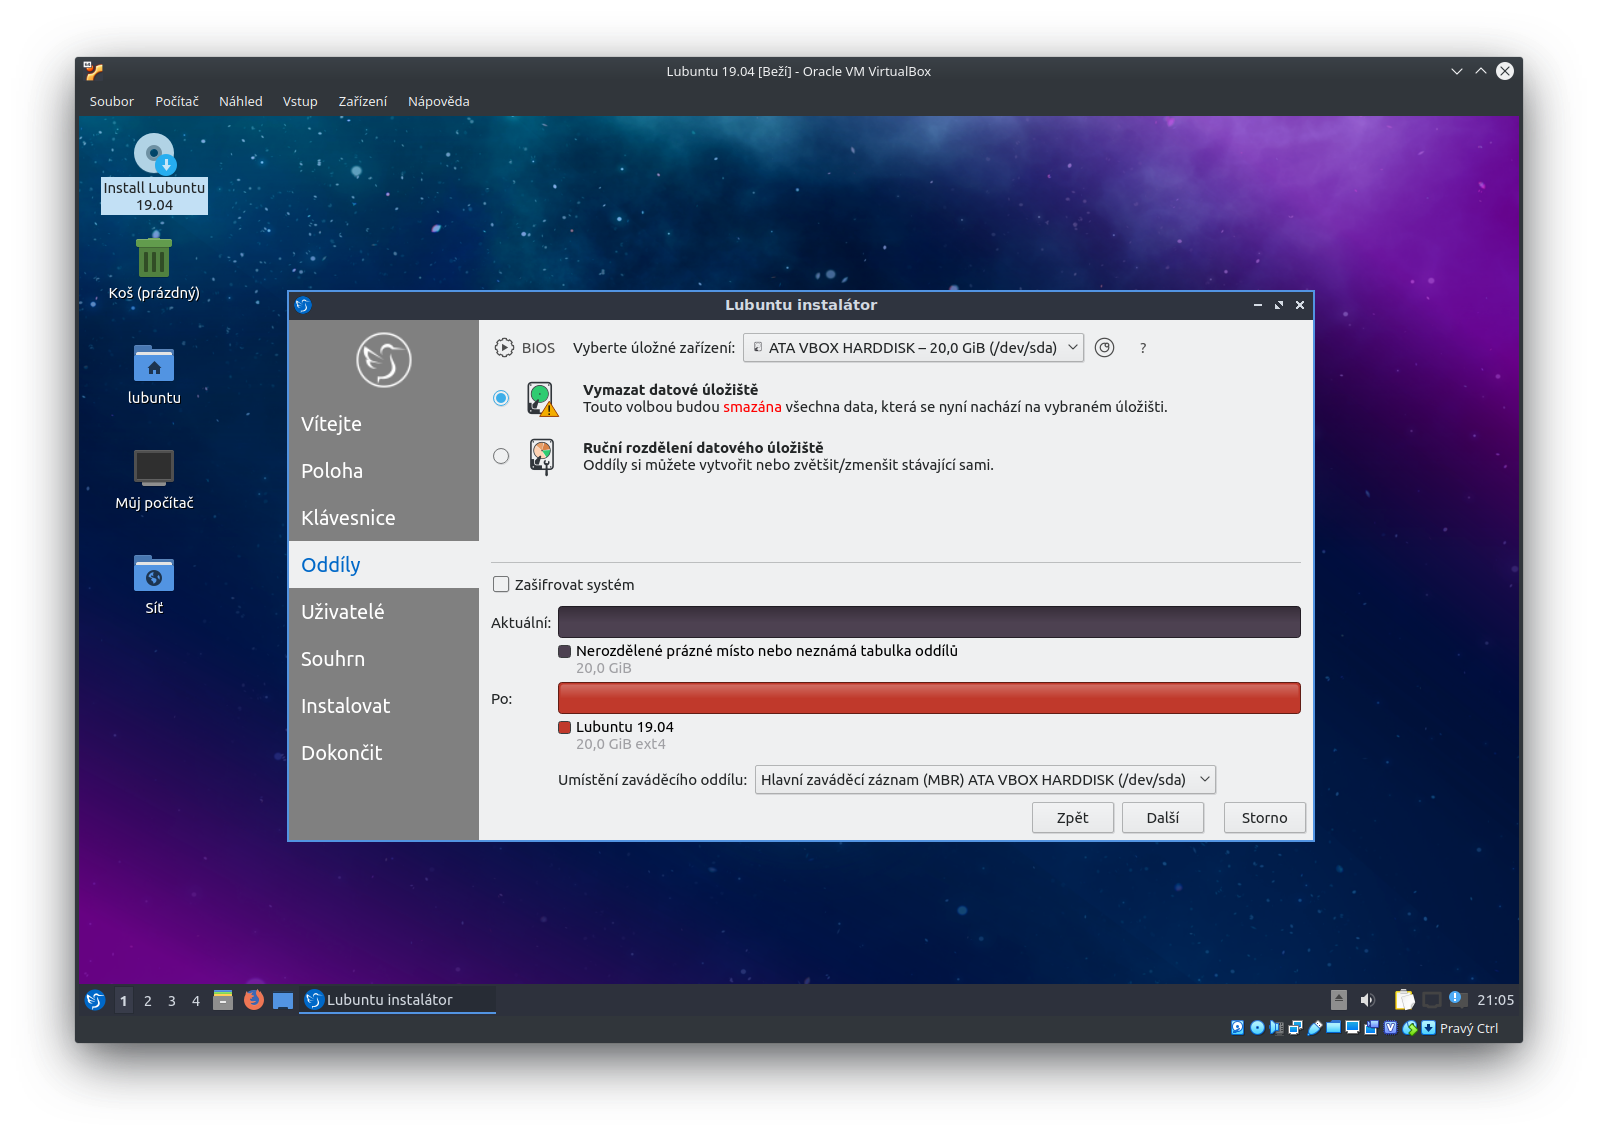
Task: Click the Další button
Action: click(x=1163, y=817)
